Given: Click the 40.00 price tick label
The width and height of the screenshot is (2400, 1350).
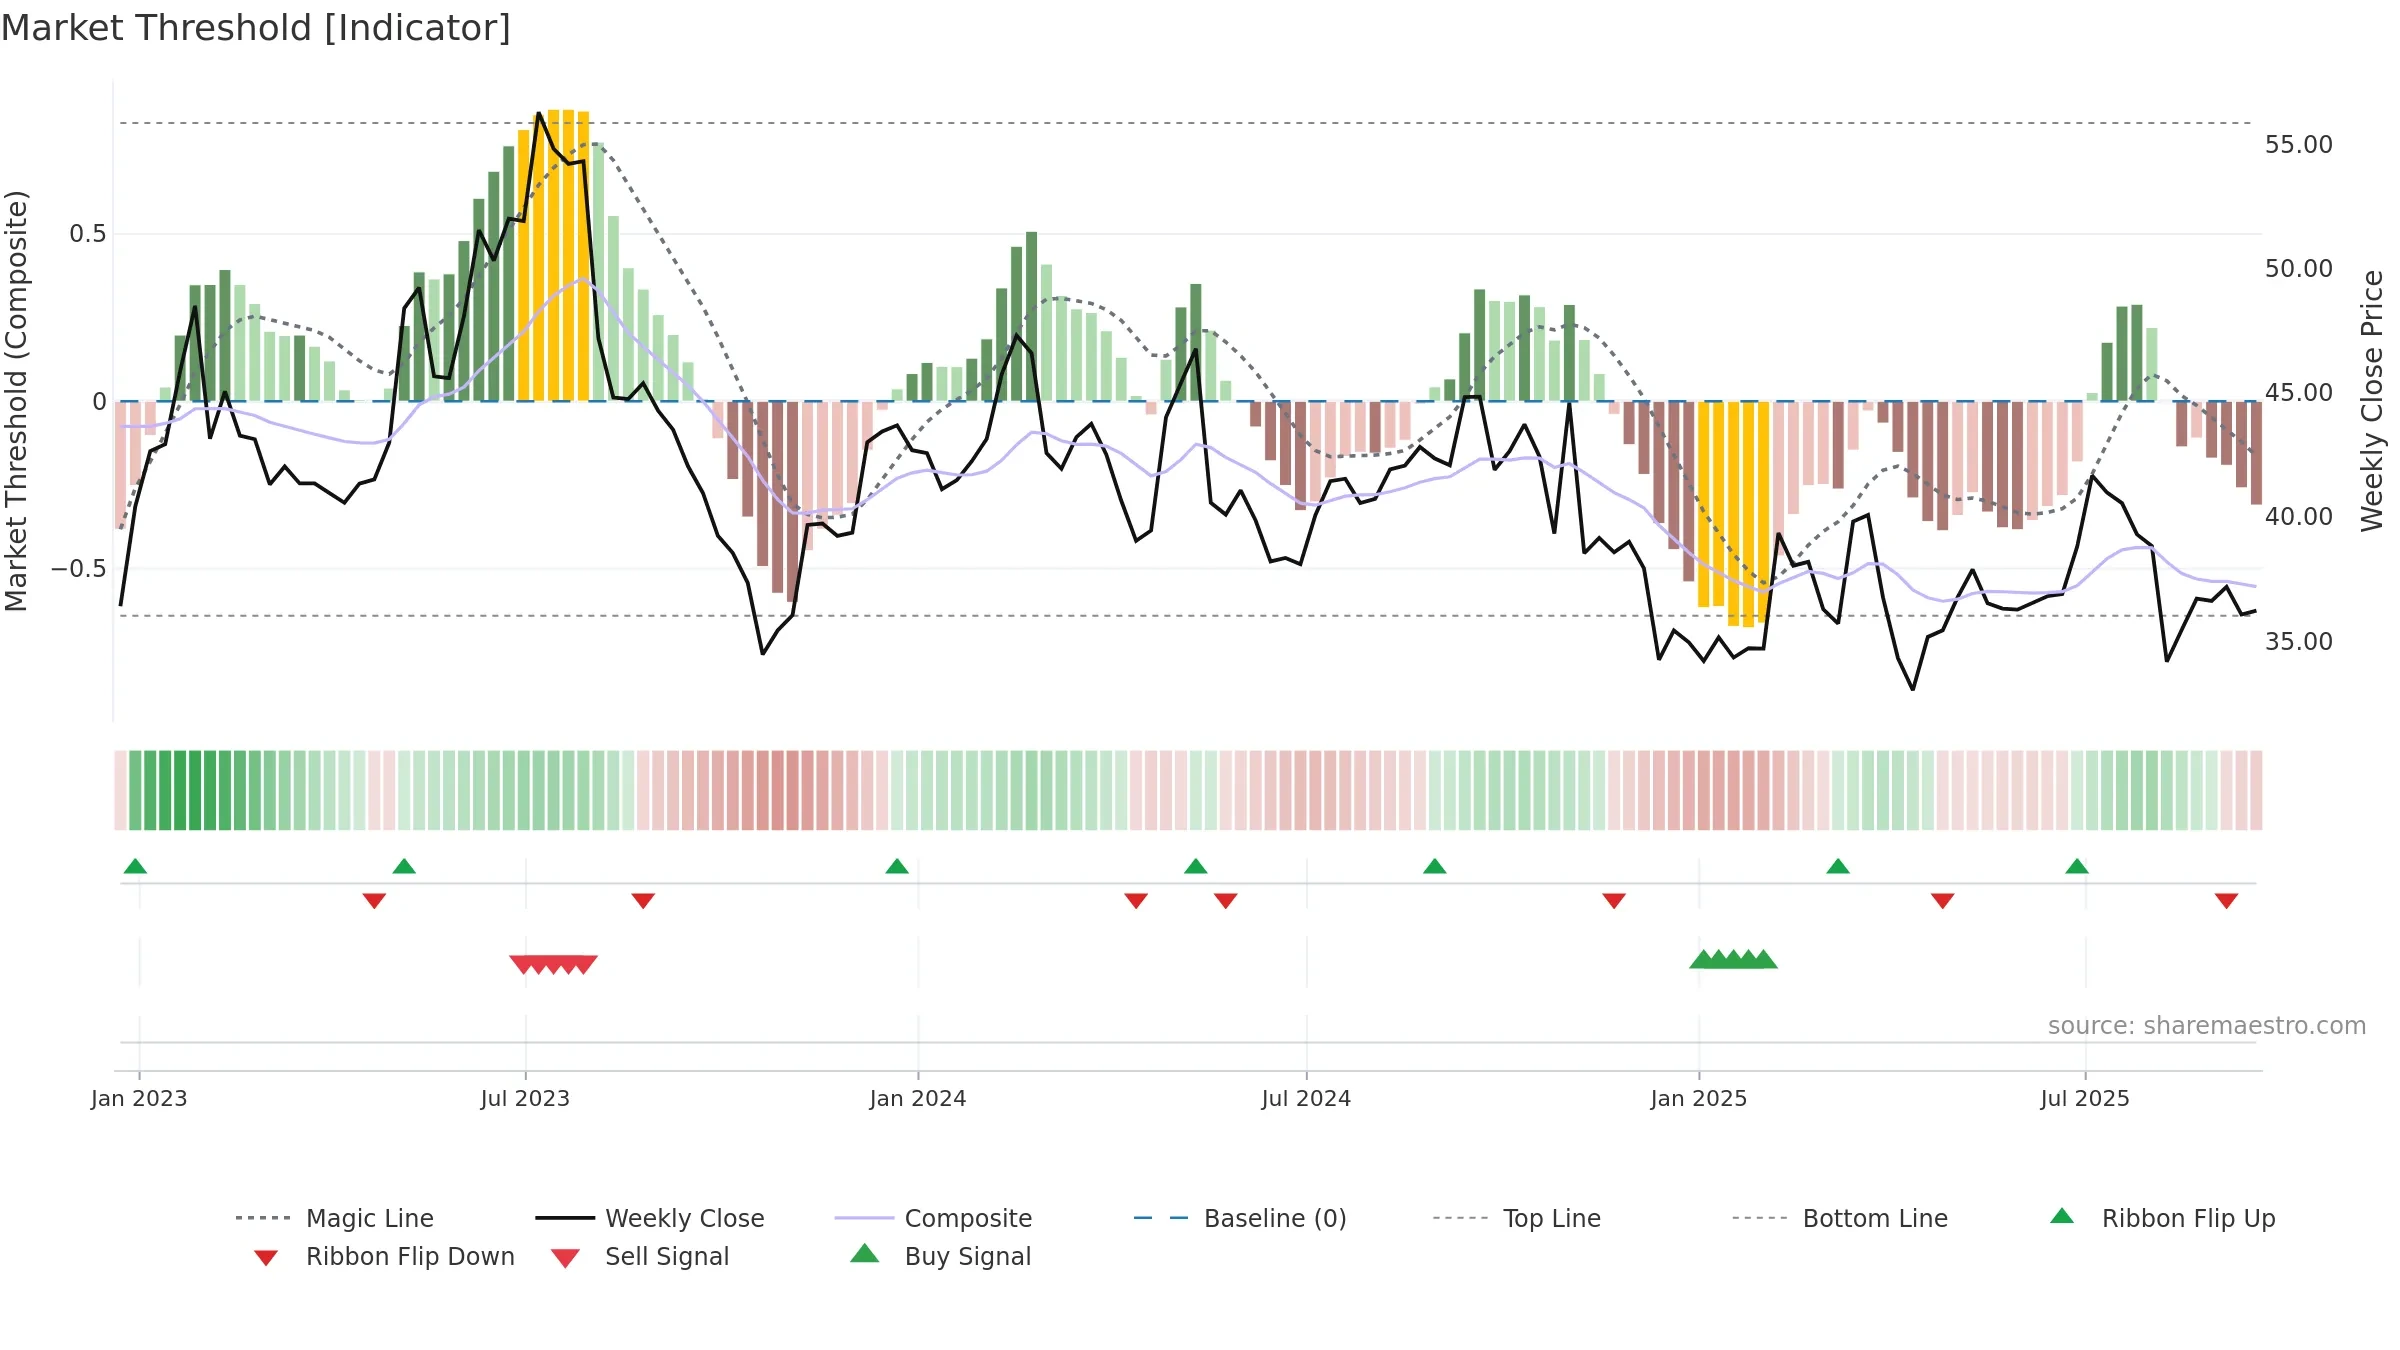Looking at the screenshot, I should point(2299,517).
